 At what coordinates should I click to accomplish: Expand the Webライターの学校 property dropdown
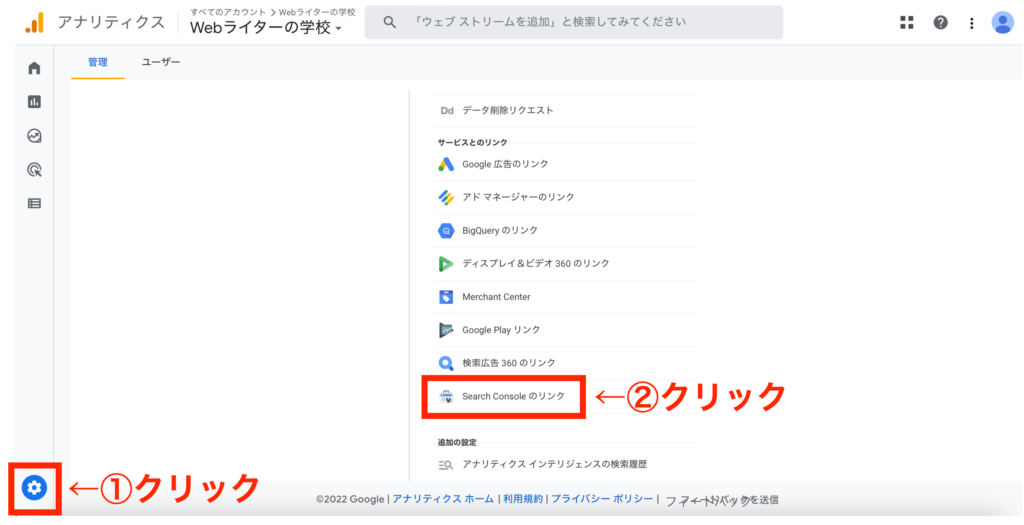coord(266,29)
